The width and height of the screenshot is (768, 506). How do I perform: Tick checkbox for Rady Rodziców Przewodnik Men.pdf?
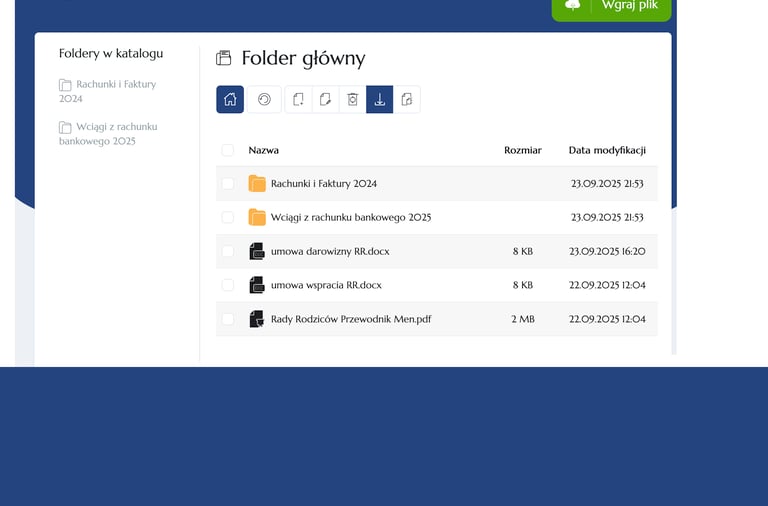coord(227,319)
